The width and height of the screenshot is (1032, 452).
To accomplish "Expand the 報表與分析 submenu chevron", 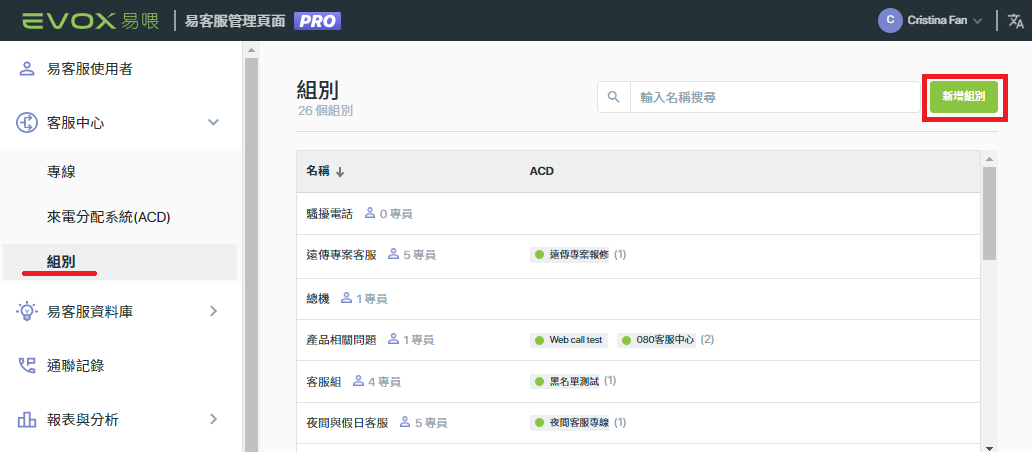I will tap(213, 418).
